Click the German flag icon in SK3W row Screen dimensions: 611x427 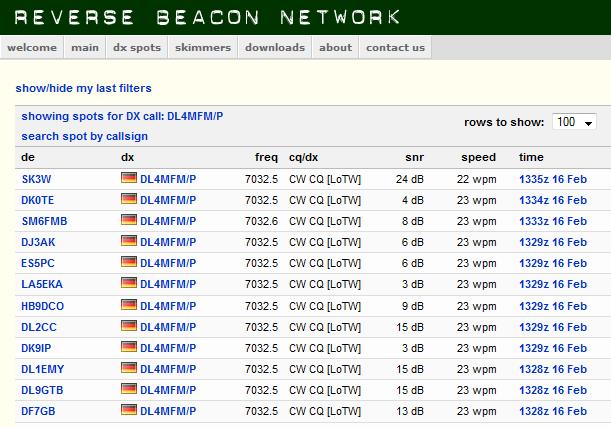[128, 178]
